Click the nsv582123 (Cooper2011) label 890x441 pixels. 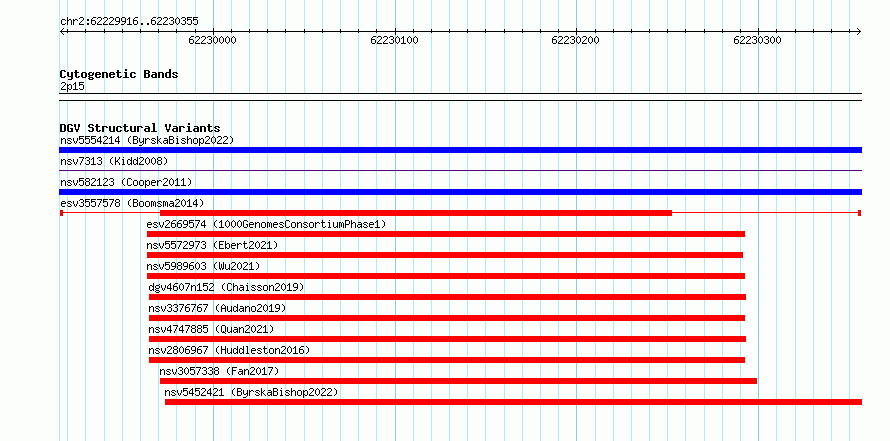(x=126, y=182)
